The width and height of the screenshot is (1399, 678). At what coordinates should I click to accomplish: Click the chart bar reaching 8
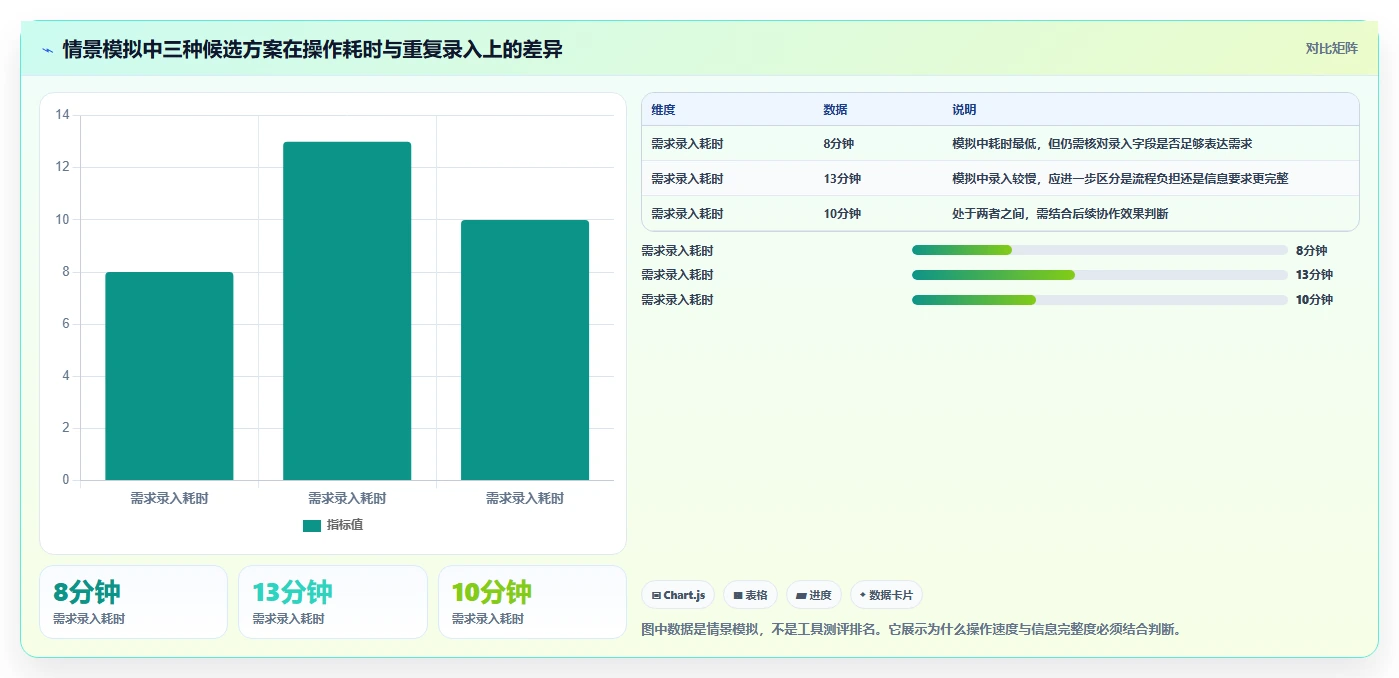click(169, 376)
